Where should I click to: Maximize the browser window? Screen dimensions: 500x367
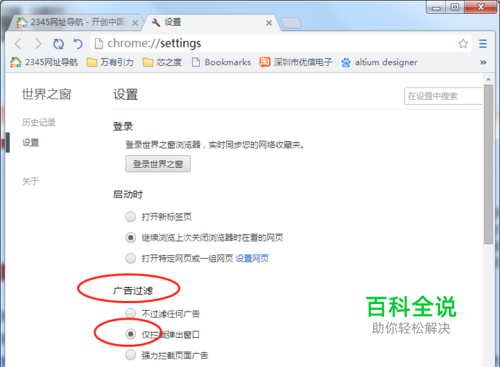point(455,7)
